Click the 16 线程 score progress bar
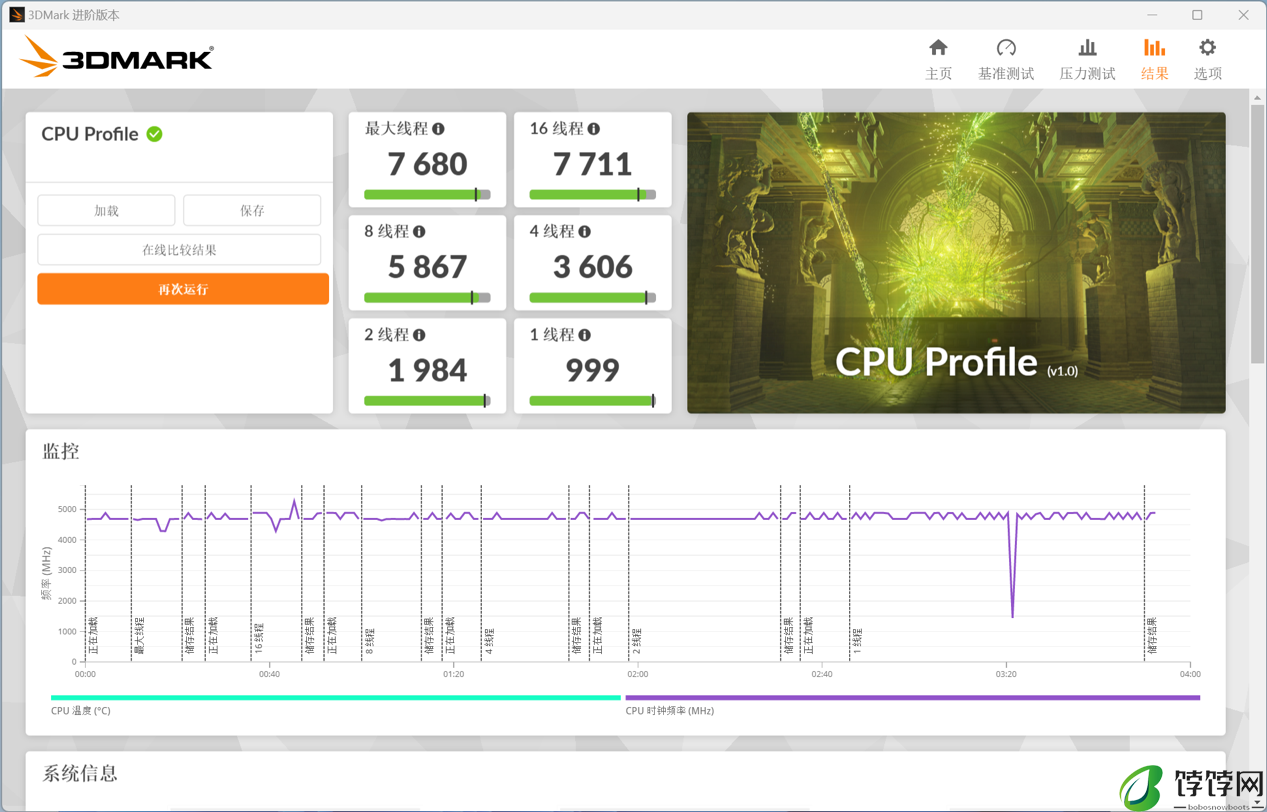Screen dimensions: 1267x812 [592, 195]
